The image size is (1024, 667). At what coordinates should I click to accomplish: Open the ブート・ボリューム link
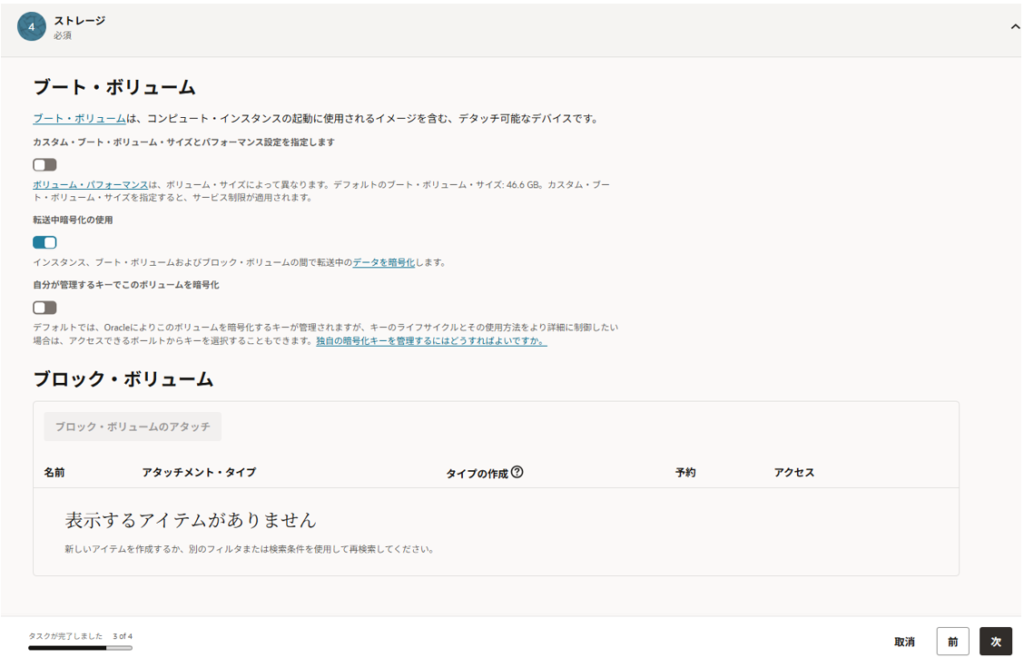click(x=79, y=118)
